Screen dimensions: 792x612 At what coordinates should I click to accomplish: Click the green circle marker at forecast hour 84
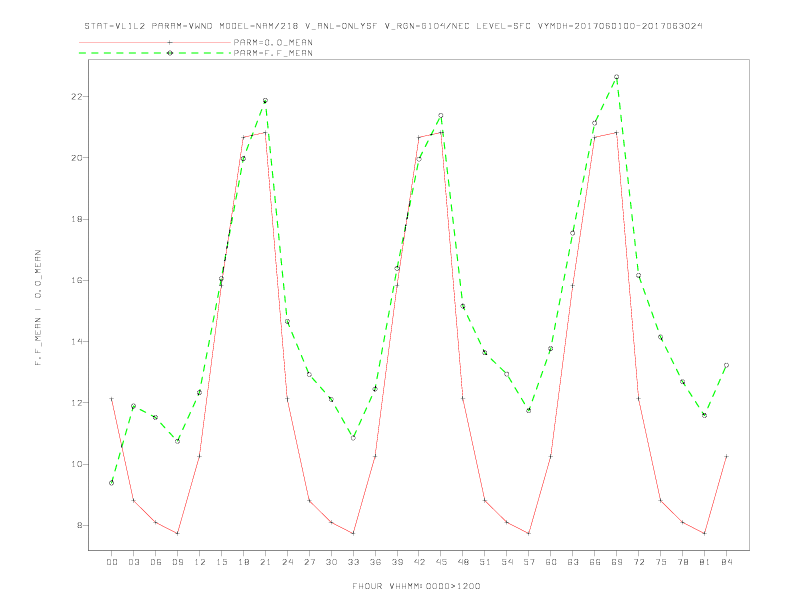click(x=726, y=365)
